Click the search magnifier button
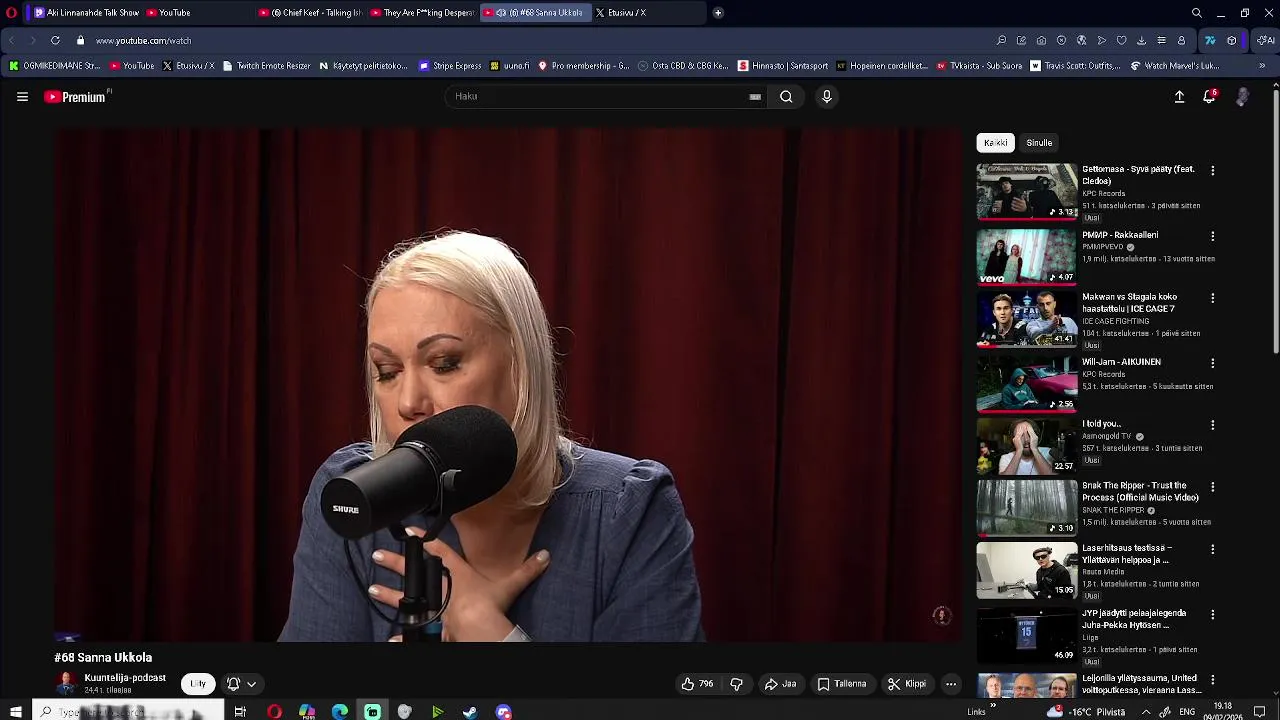Screen dimensions: 1280x720 [786, 97]
